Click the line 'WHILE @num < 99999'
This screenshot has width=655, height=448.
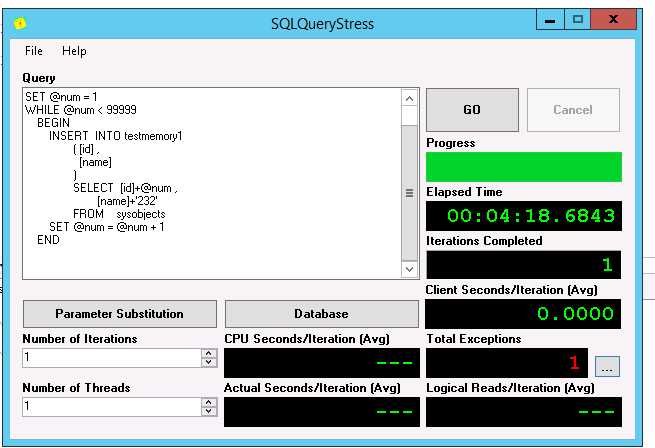point(81,110)
